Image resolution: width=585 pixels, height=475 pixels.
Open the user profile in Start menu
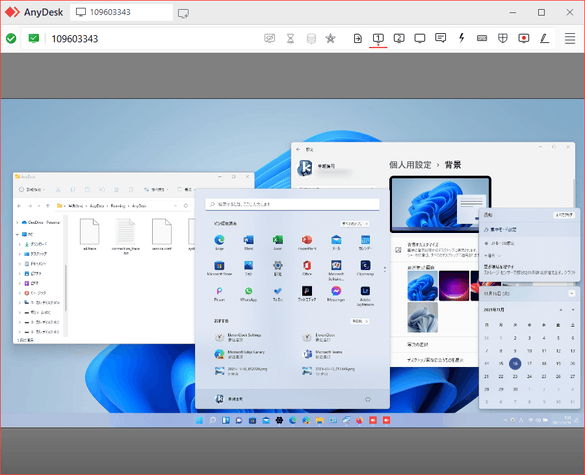pos(229,399)
